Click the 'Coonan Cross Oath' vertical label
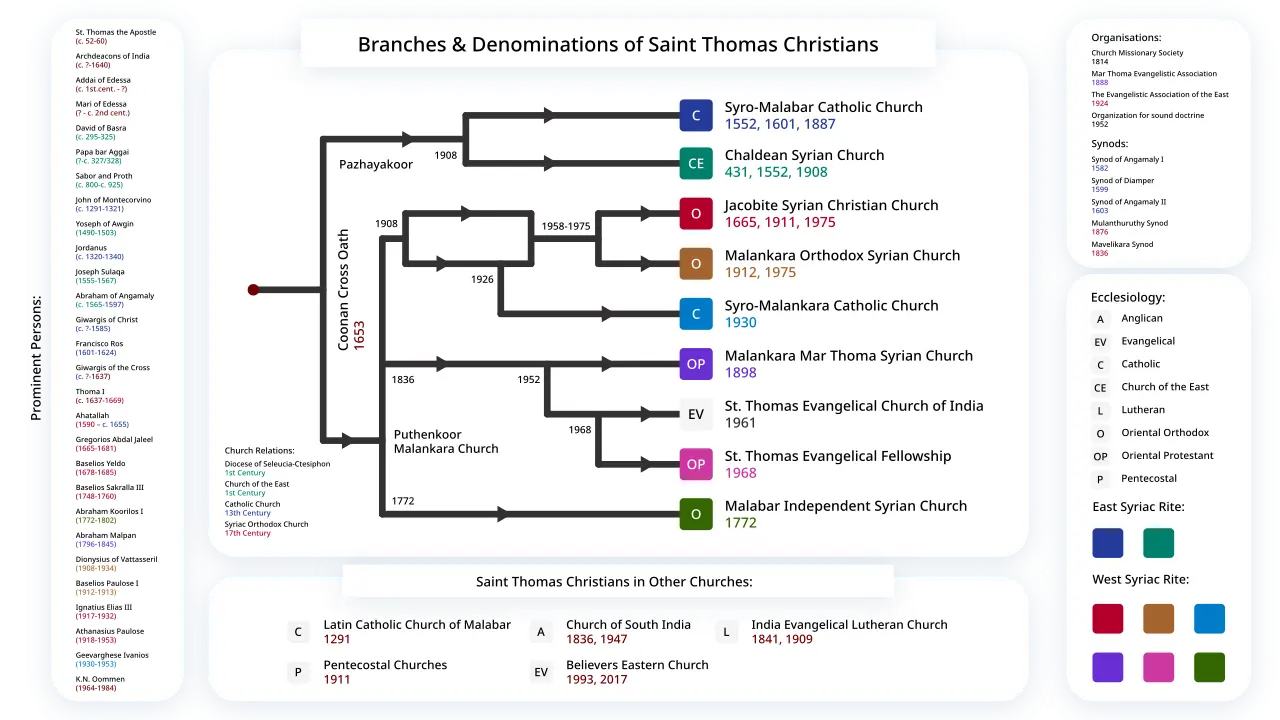The width and height of the screenshot is (1280, 720). click(344, 288)
